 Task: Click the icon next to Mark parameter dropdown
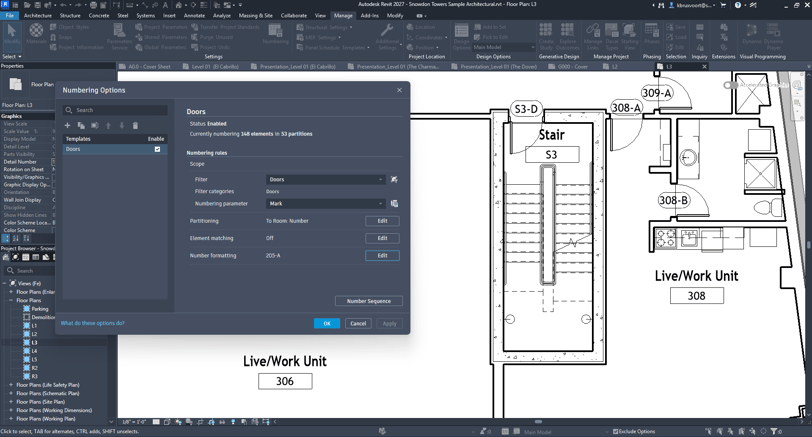(x=394, y=204)
